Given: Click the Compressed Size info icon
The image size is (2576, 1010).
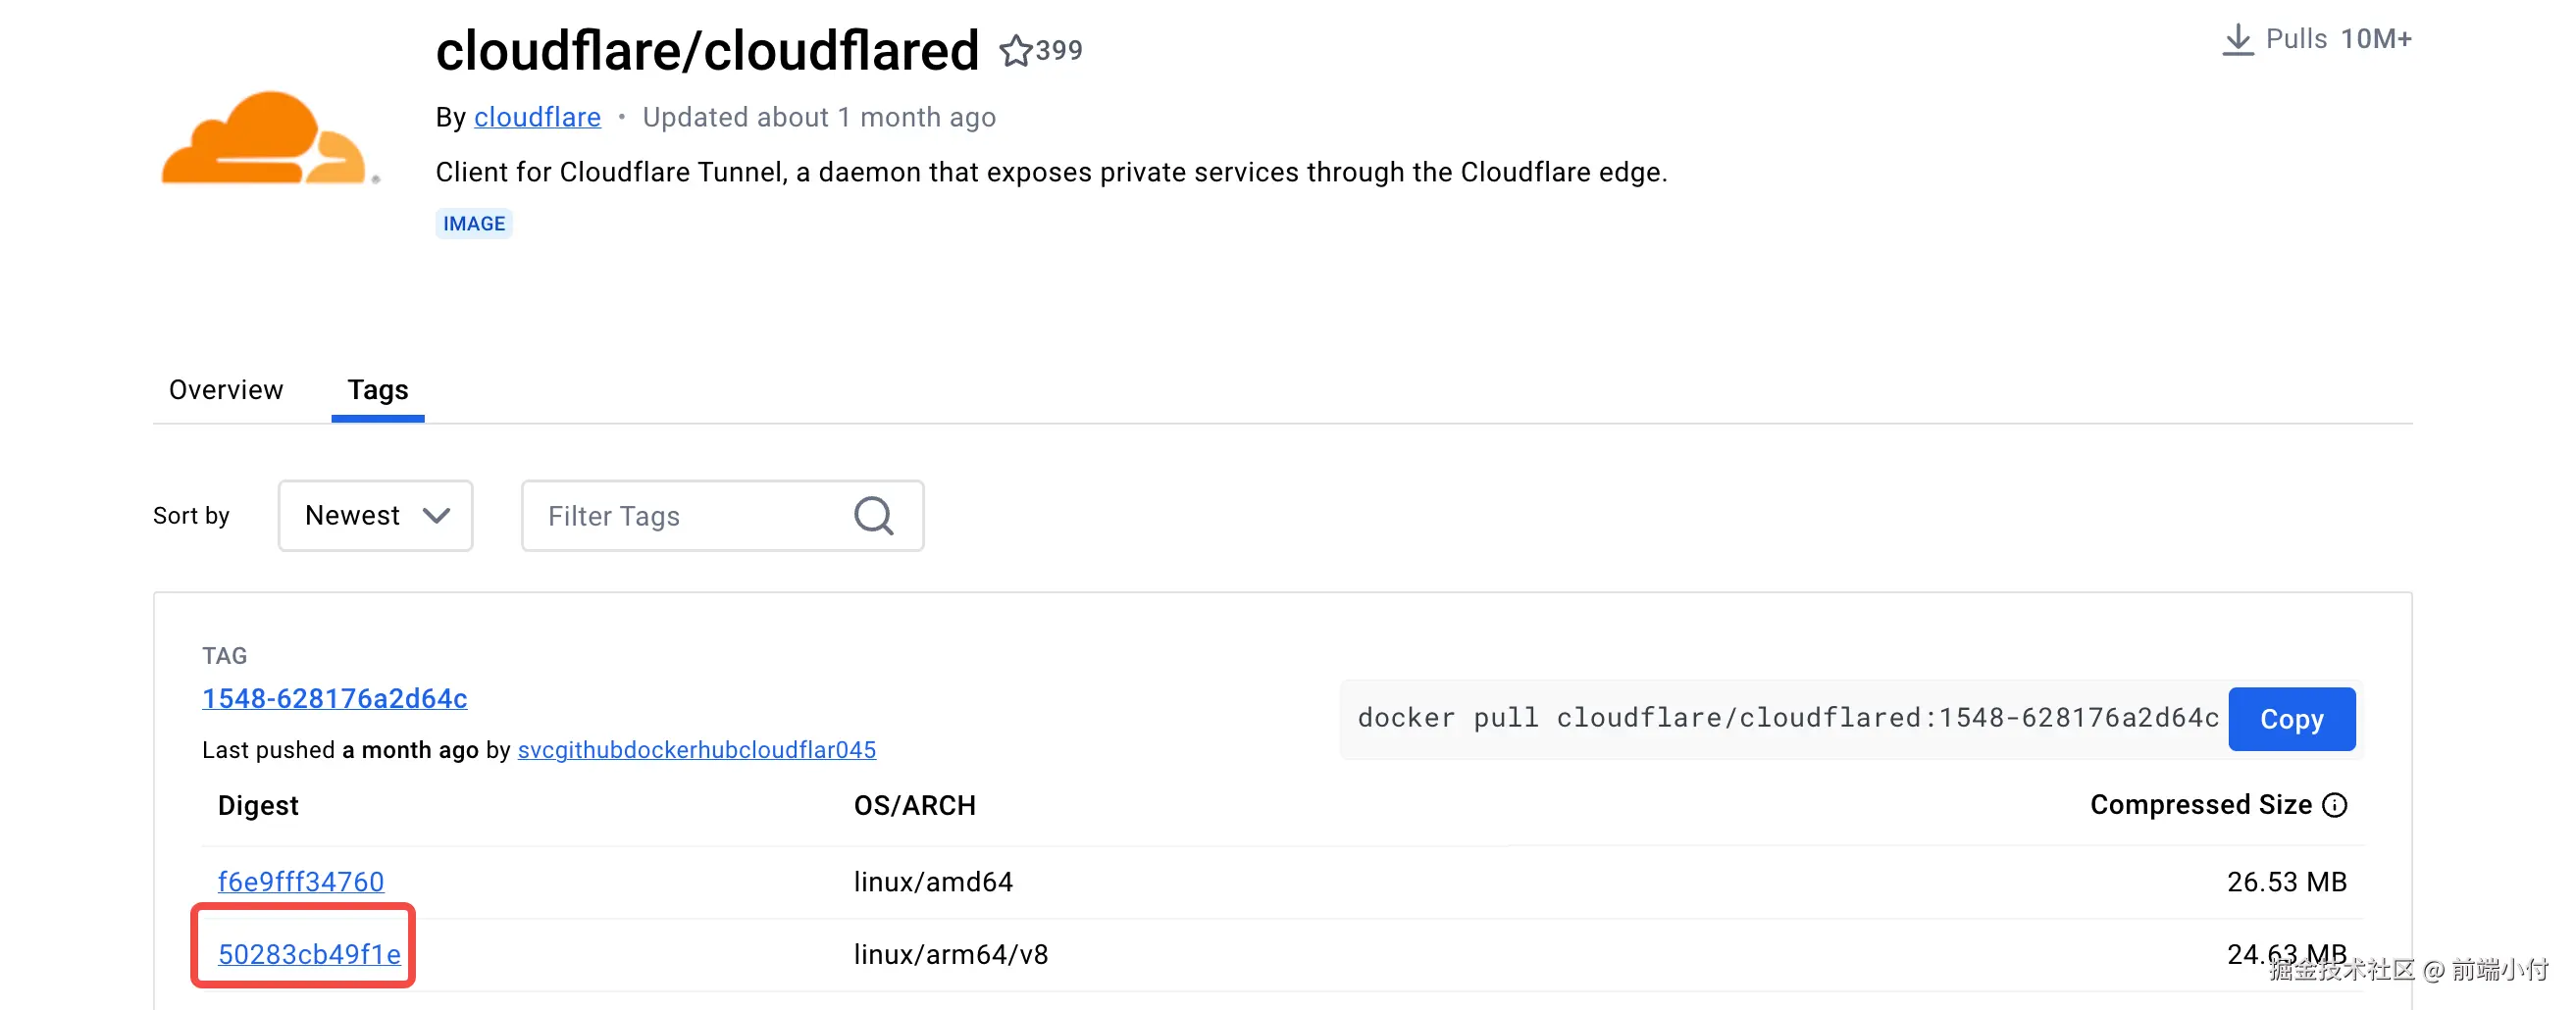Looking at the screenshot, I should click(x=2334, y=805).
